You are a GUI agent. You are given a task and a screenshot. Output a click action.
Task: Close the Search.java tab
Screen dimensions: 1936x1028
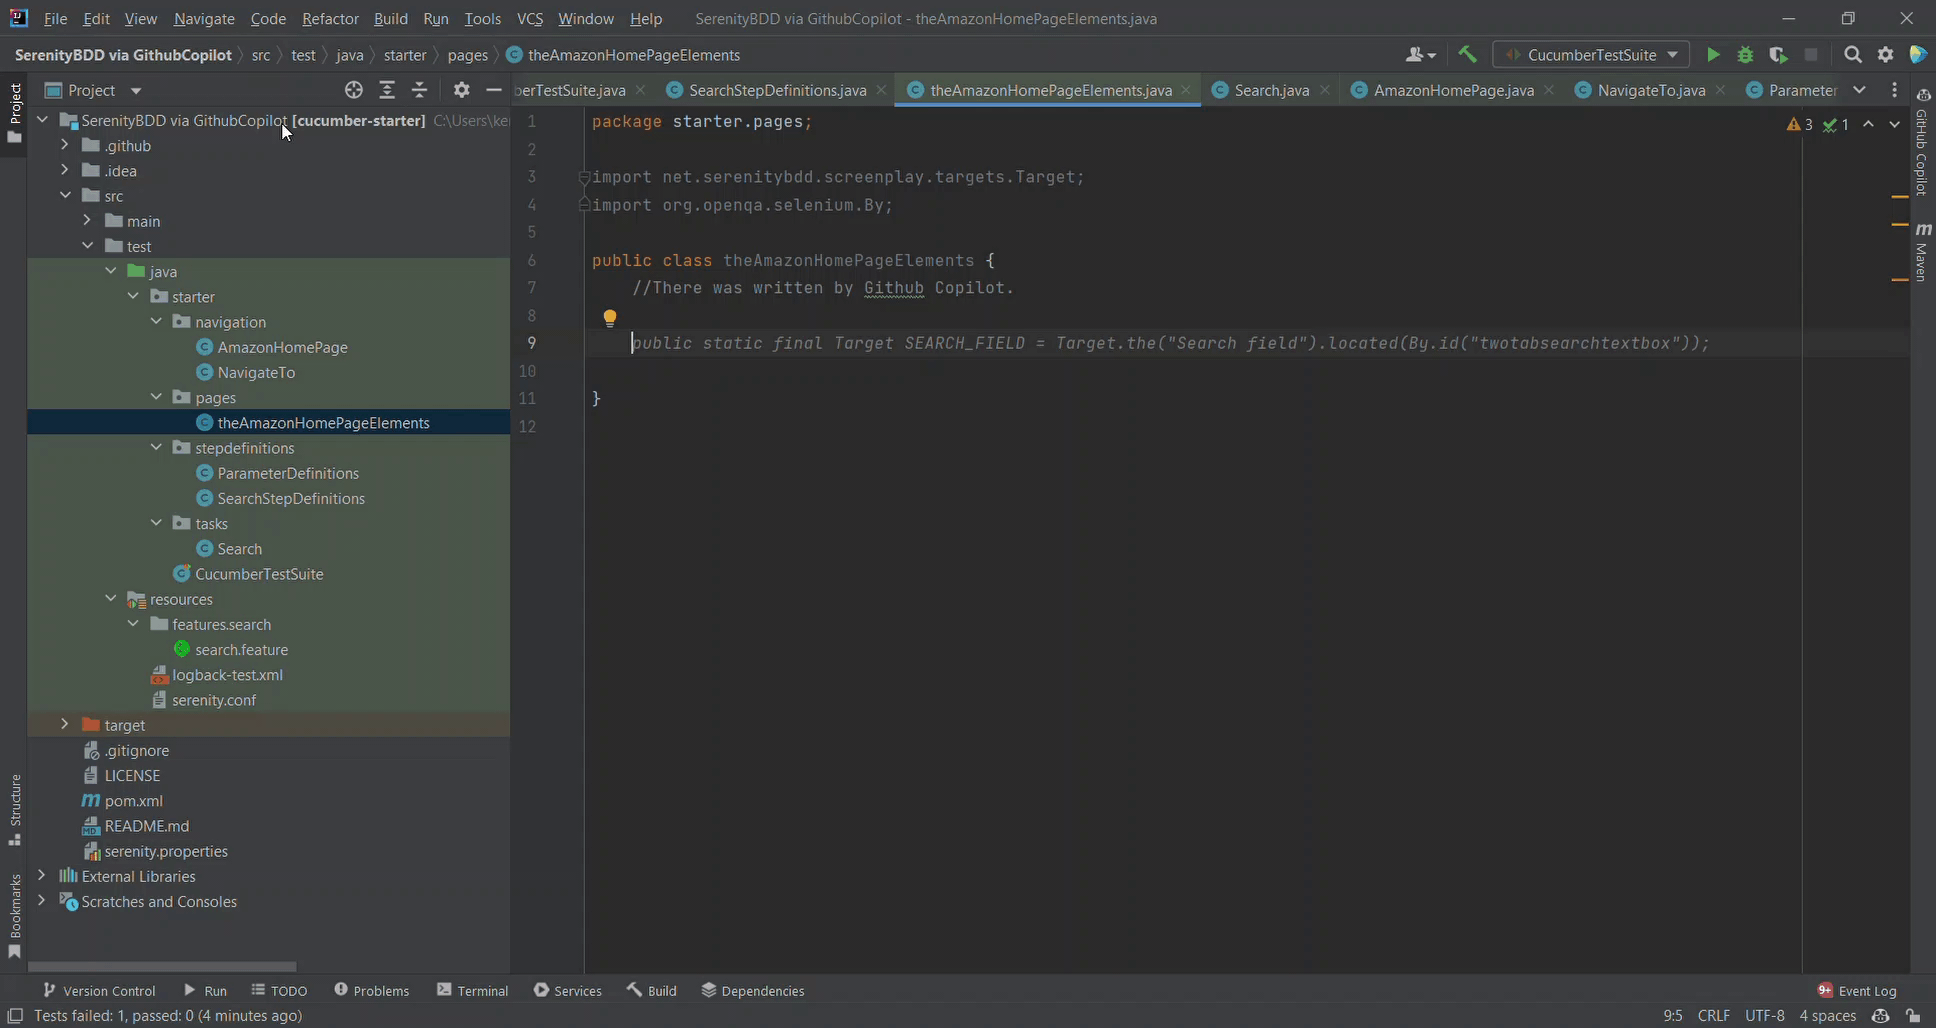click(x=1325, y=90)
